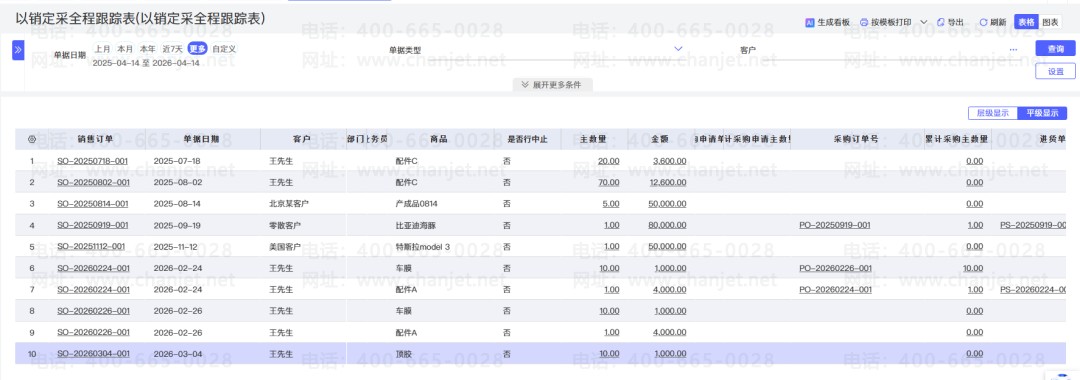Sort by 单据日期 column header
Viewport: 1080px width, 380px height.
click(x=201, y=139)
